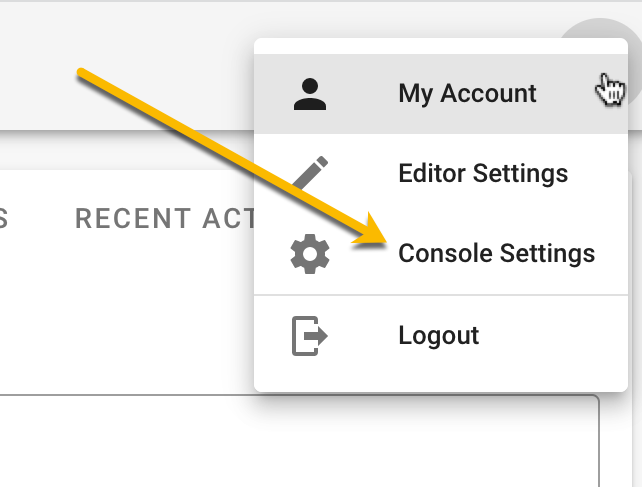This screenshot has height=487, width=642.
Task: Switch to the RECENT ACT tab
Action: click(165, 218)
